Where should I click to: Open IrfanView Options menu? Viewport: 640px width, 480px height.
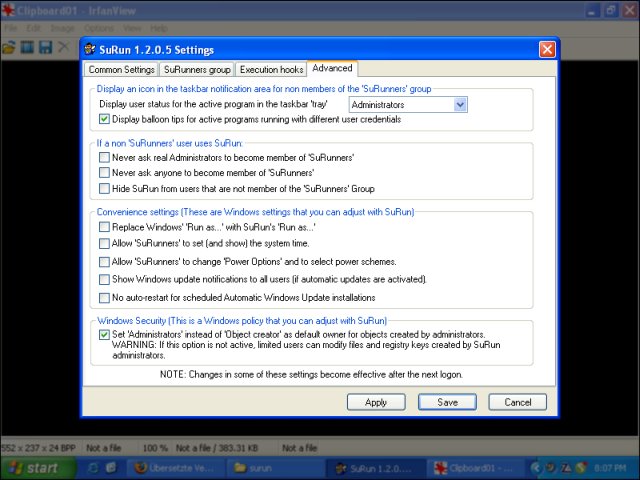[99, 28]
